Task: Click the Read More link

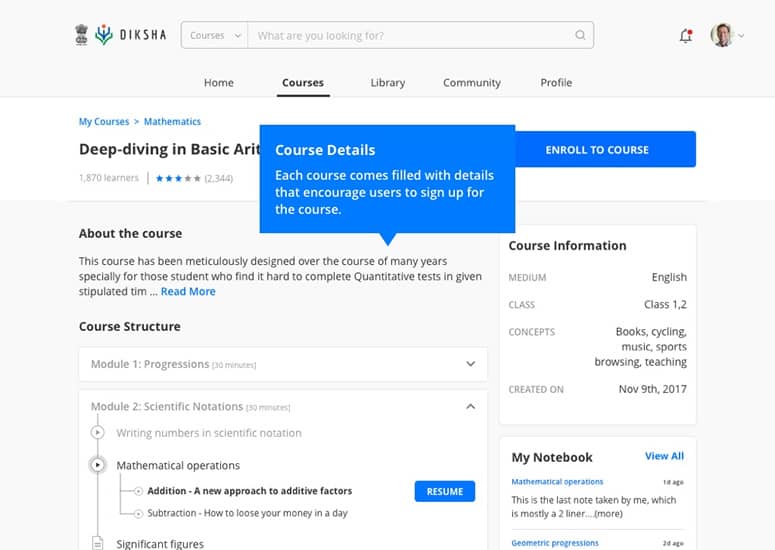Action: click(x=188, y=292)
